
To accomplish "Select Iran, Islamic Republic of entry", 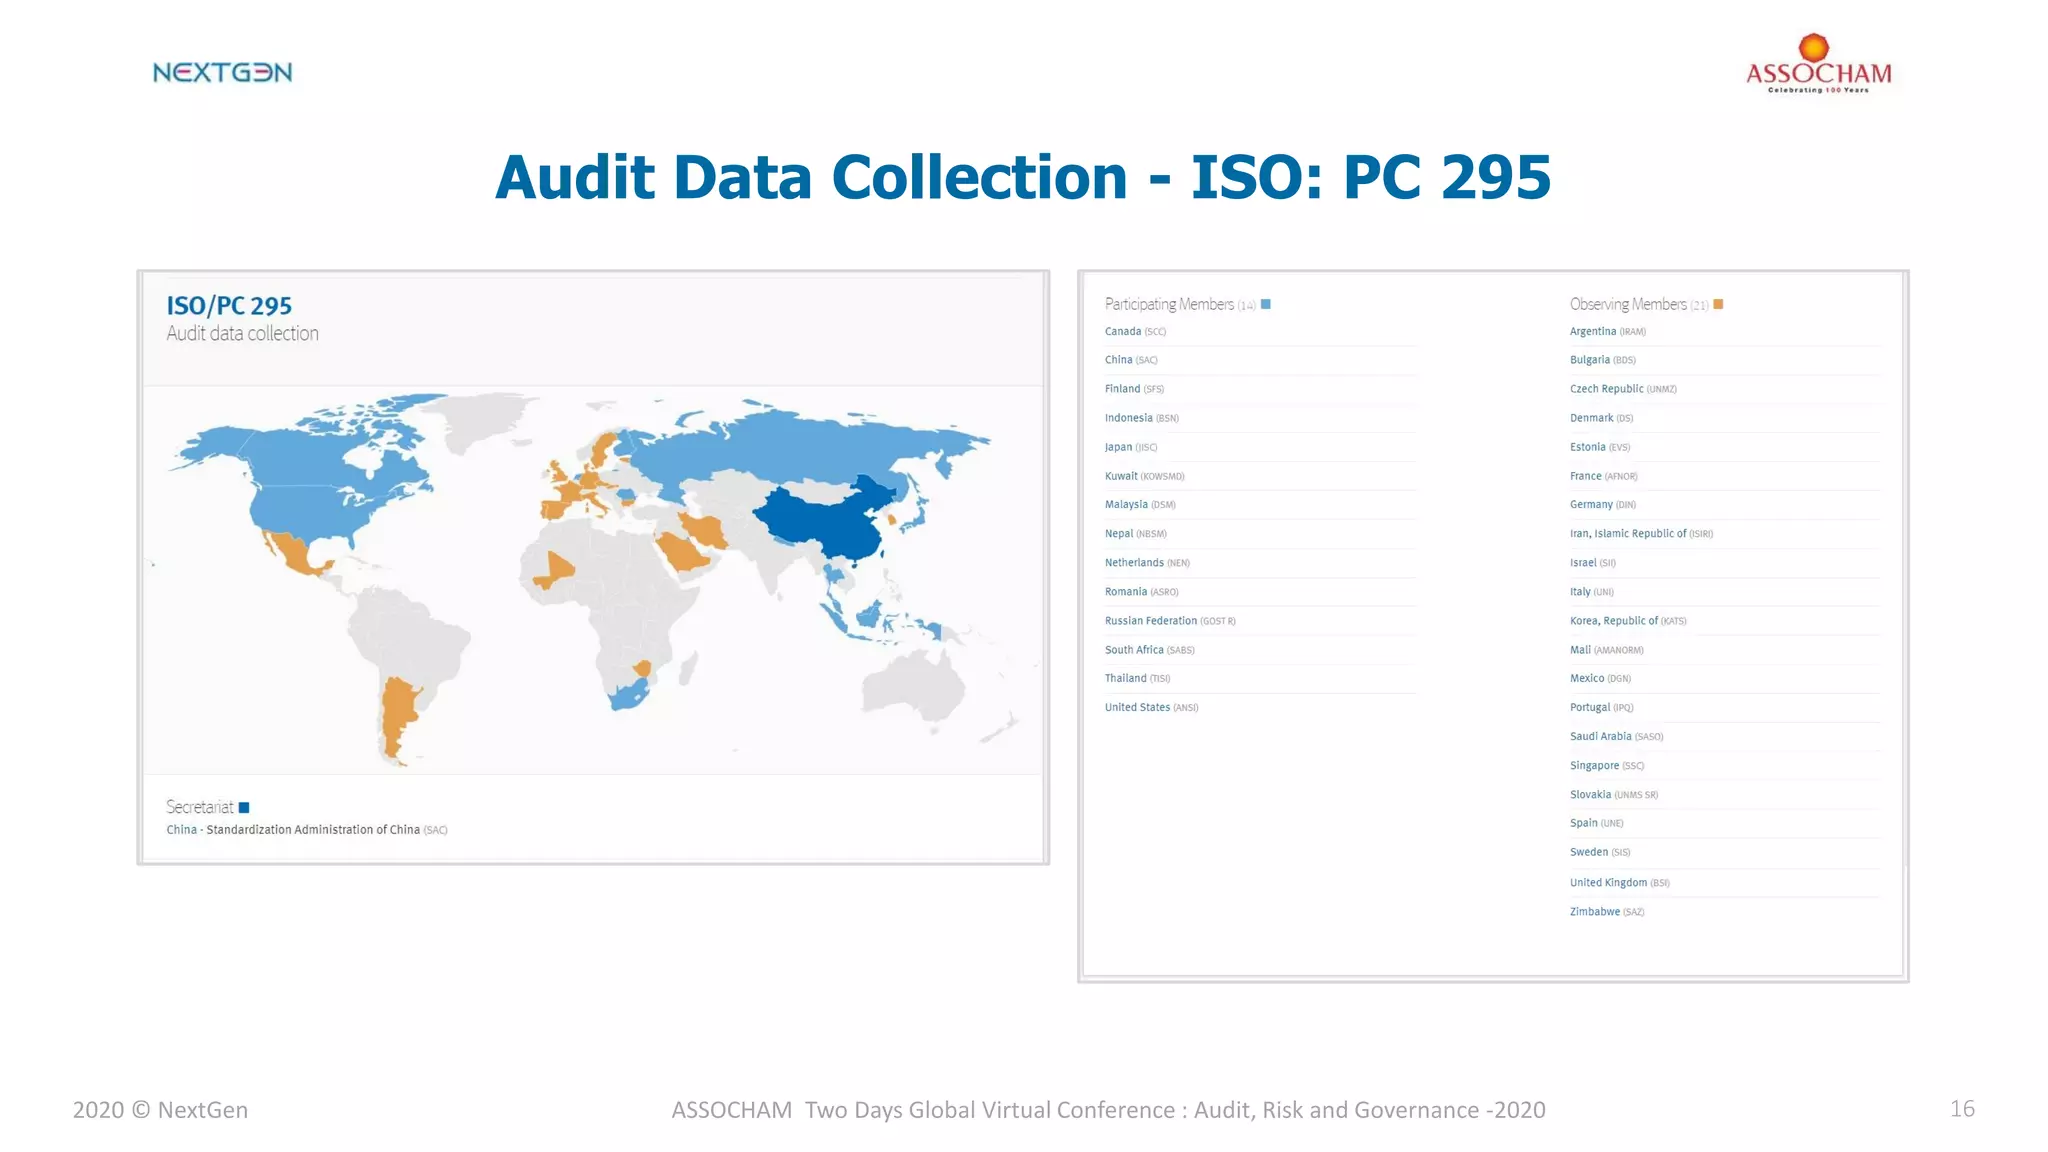I will pos(1641,534).
